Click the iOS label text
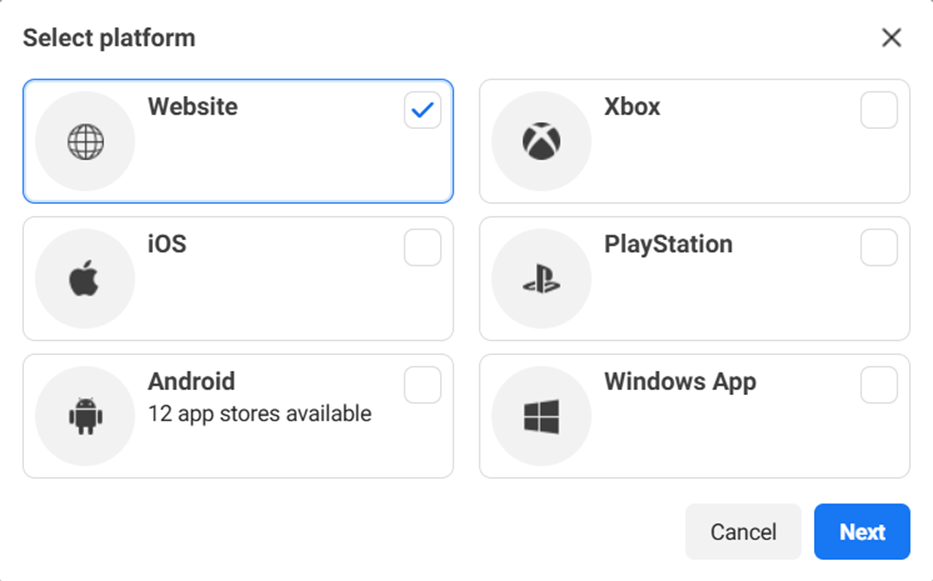The height and width of the screenshot is (581, 933). coord(167,244)
